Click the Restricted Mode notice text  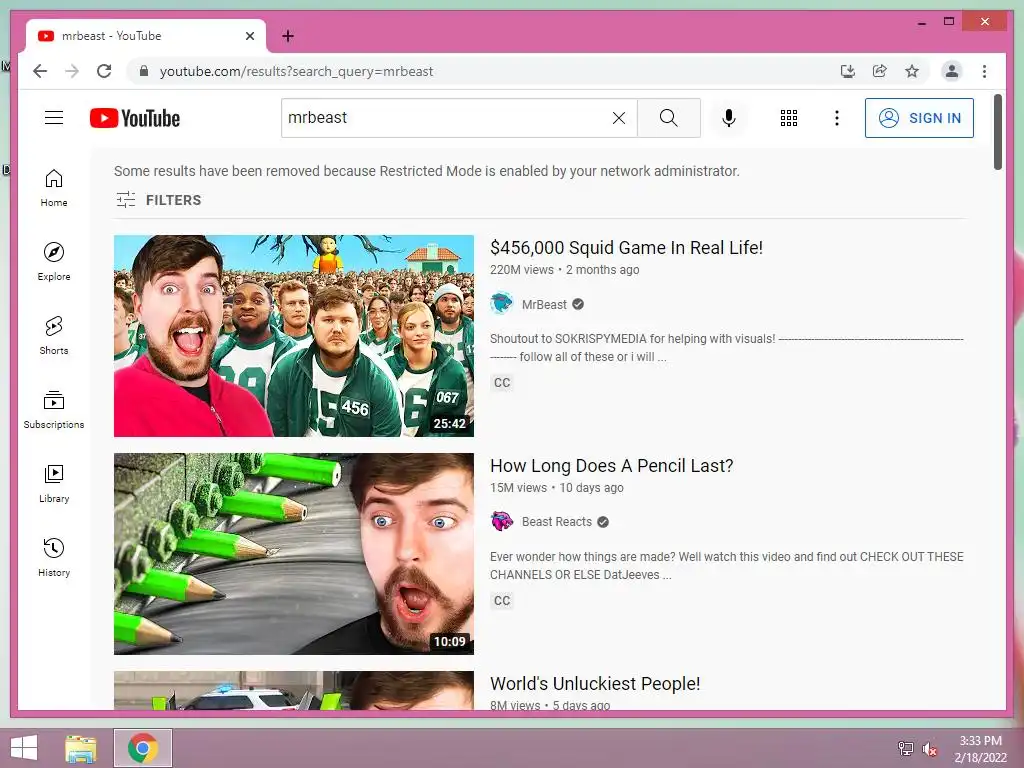426,171
